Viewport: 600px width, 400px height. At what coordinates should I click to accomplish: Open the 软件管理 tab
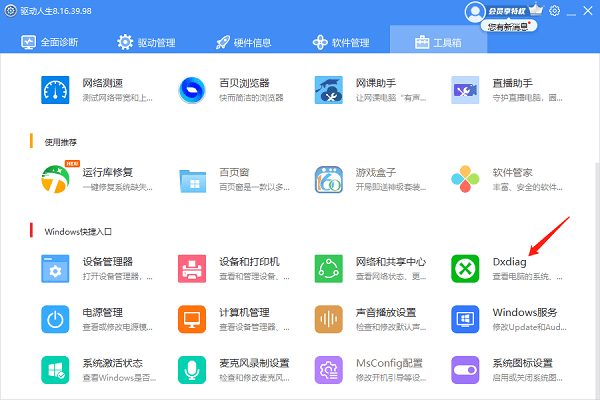(x=341, y=42)
